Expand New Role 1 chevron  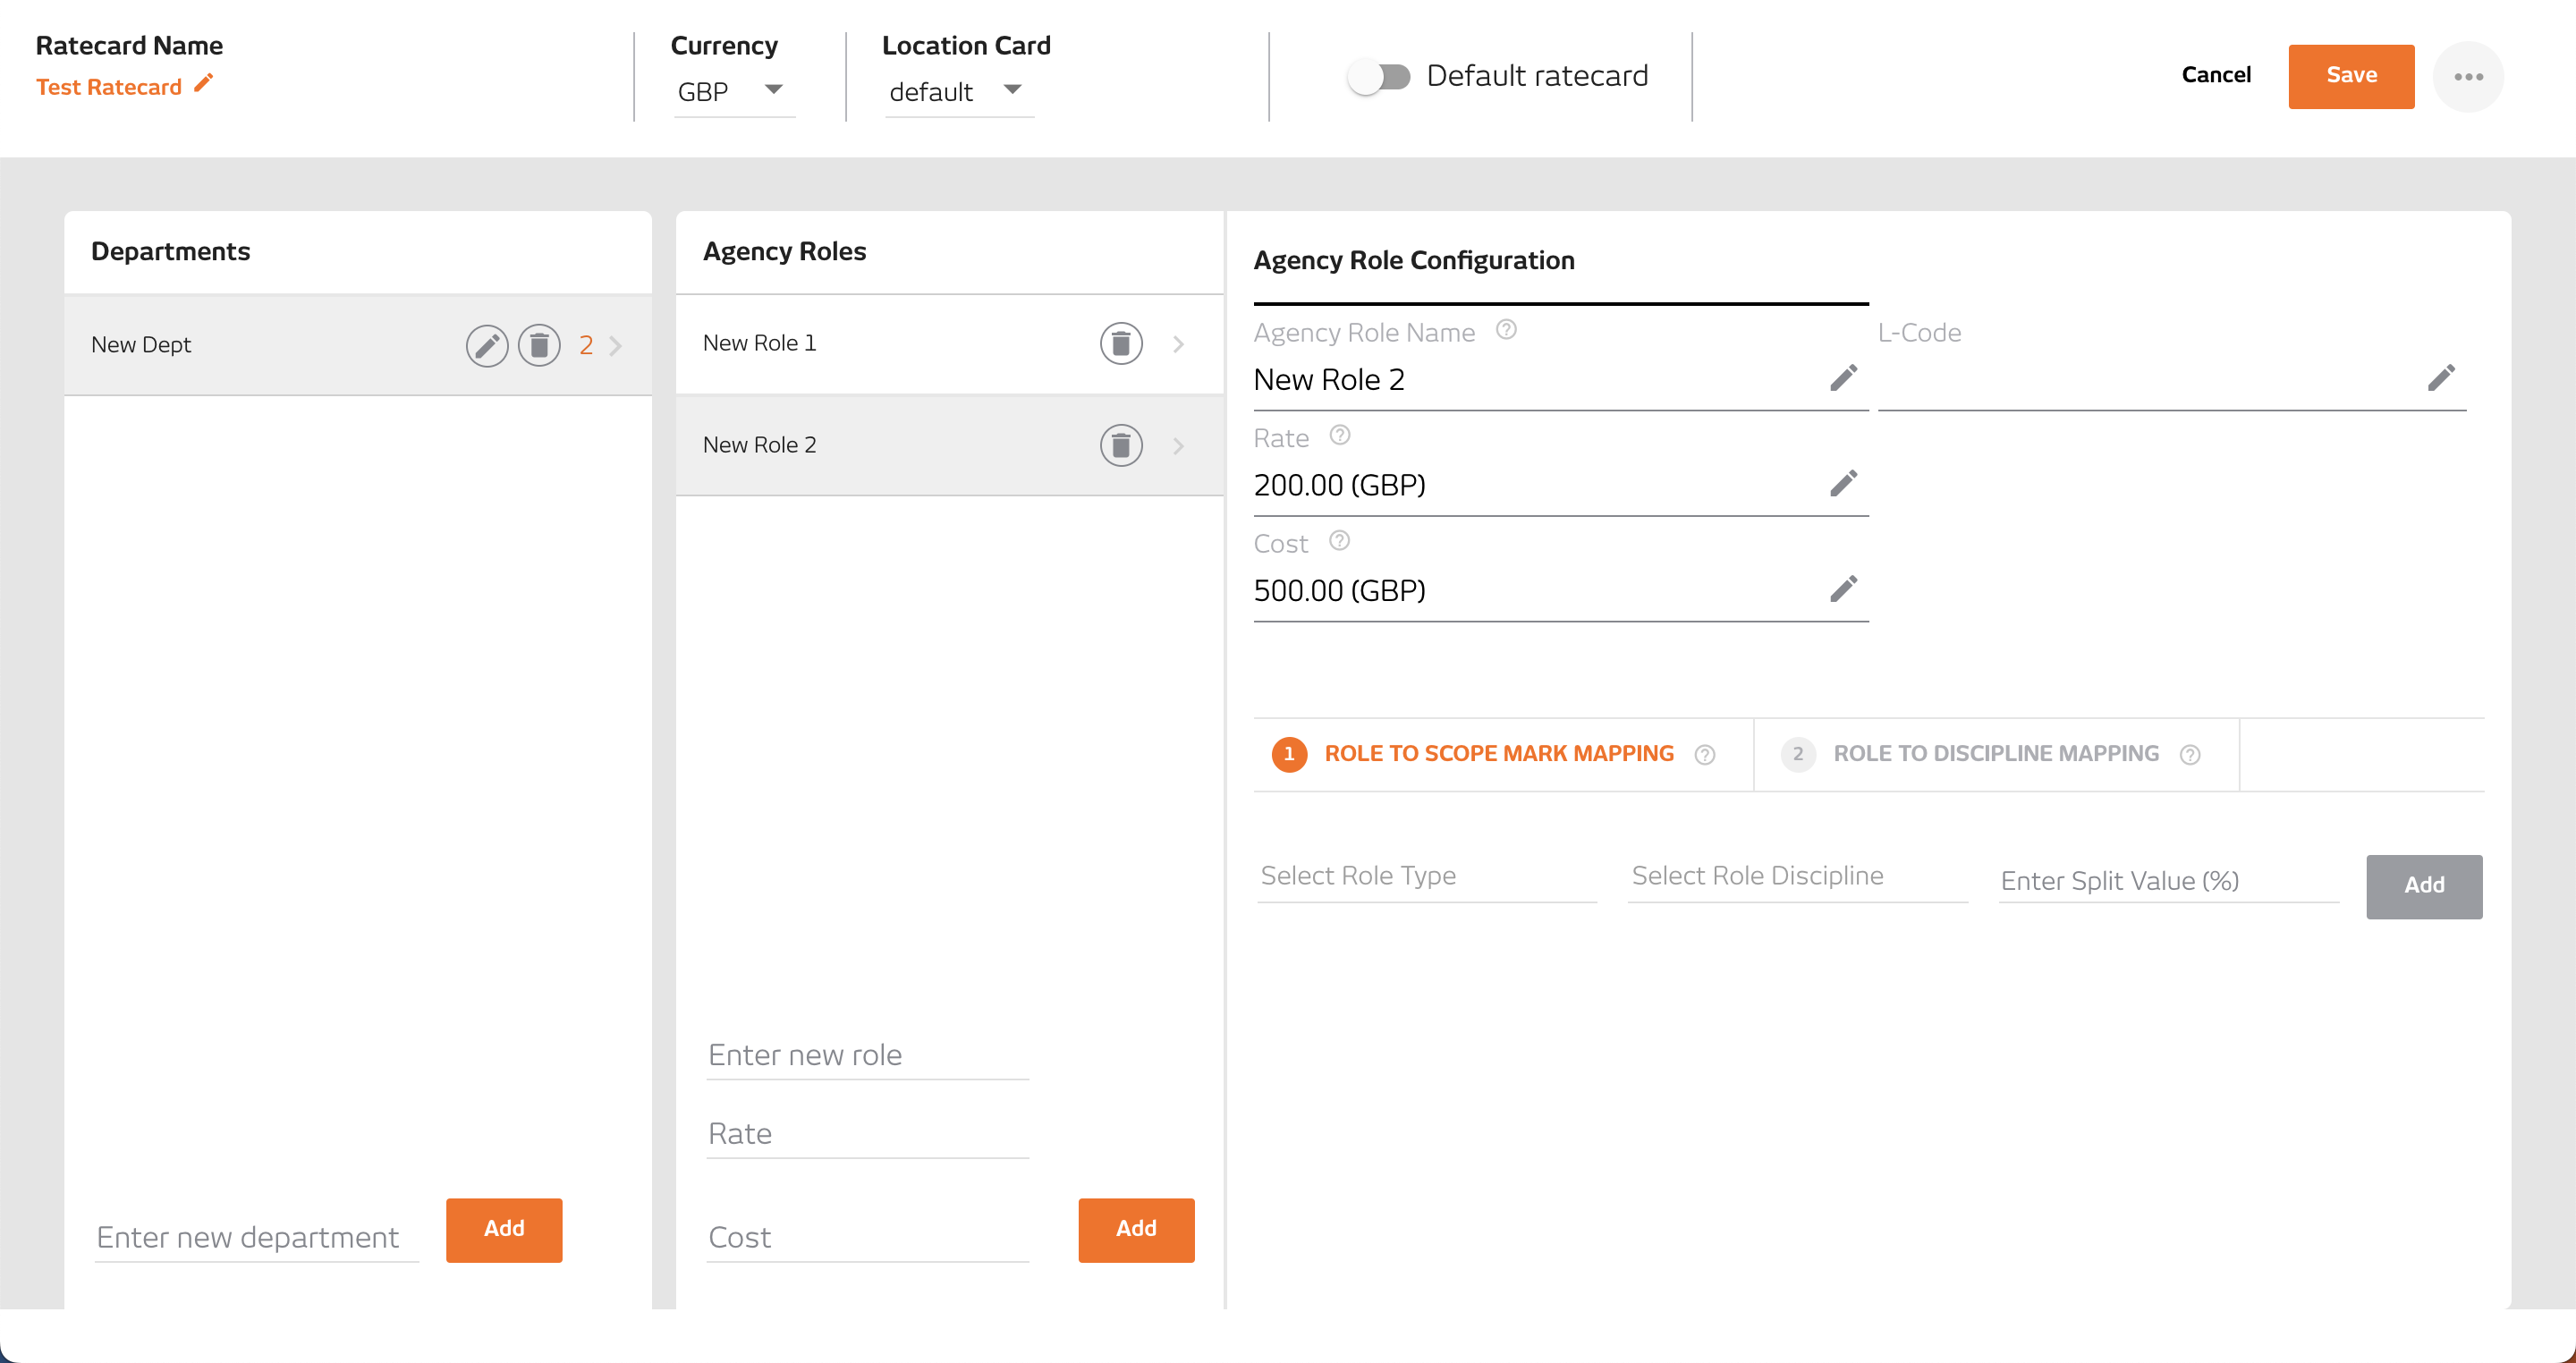(1179, 345)
